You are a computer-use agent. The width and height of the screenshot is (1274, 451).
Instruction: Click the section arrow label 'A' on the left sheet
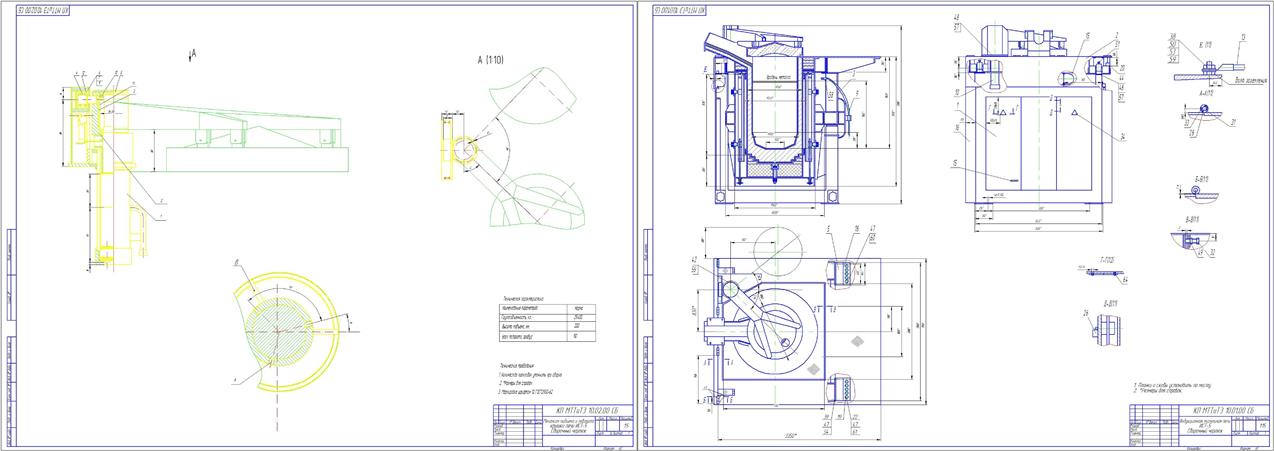click(x=192, y=54)
